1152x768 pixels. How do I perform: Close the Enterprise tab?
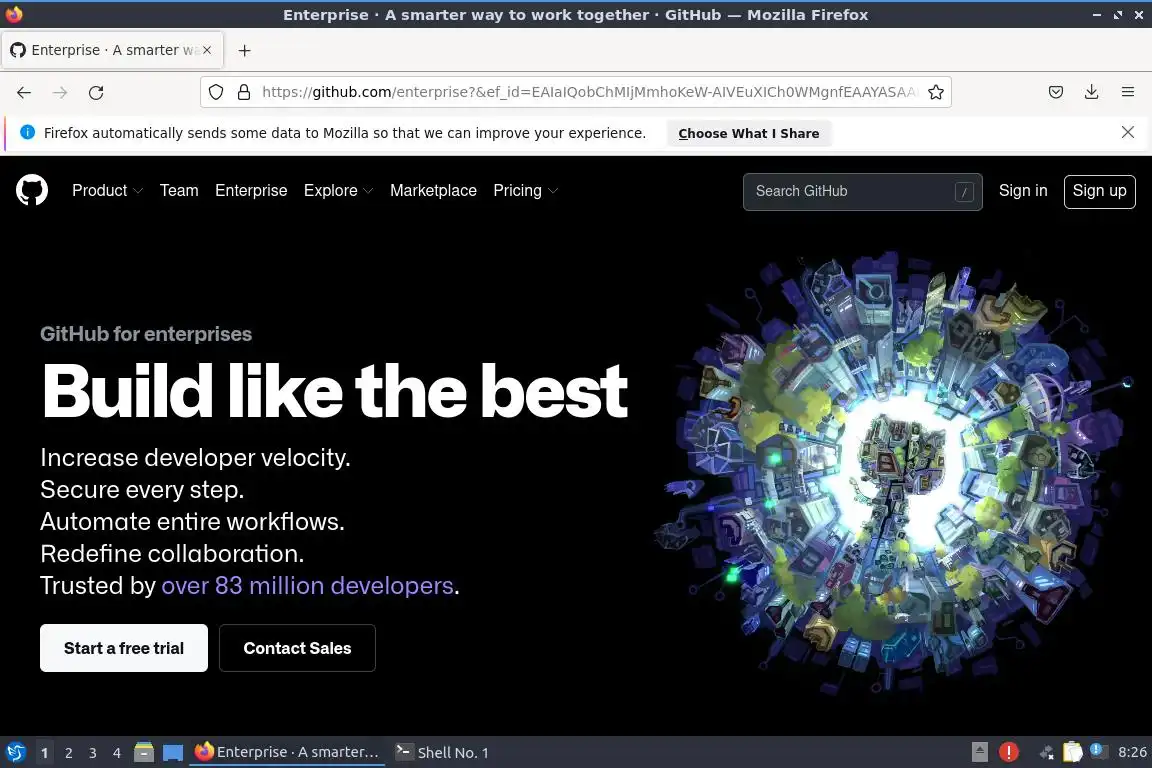tap(207, 50)
